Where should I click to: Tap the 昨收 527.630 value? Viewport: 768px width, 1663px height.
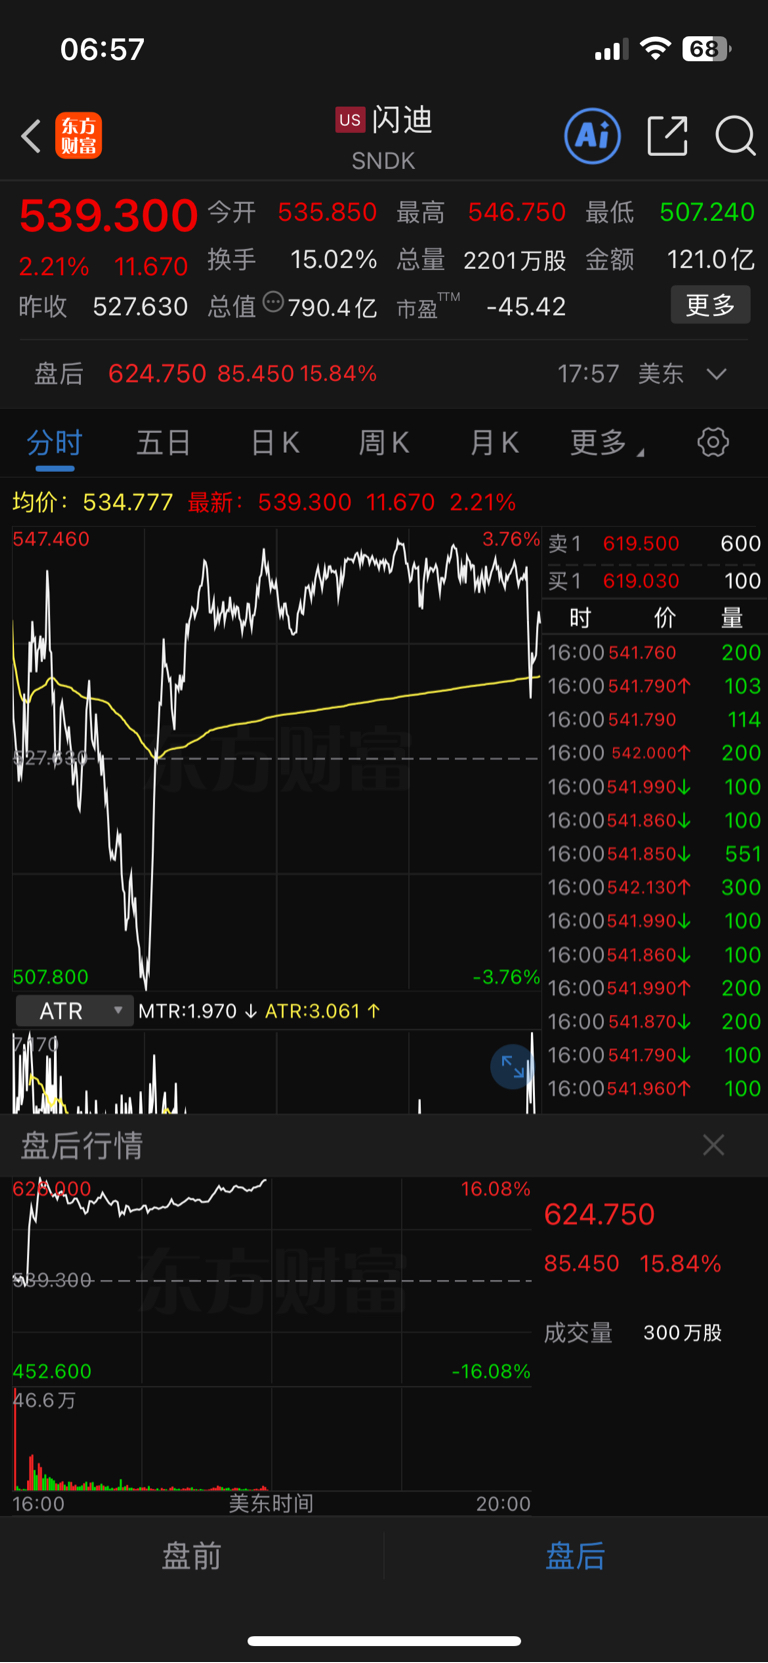[140, 307]
